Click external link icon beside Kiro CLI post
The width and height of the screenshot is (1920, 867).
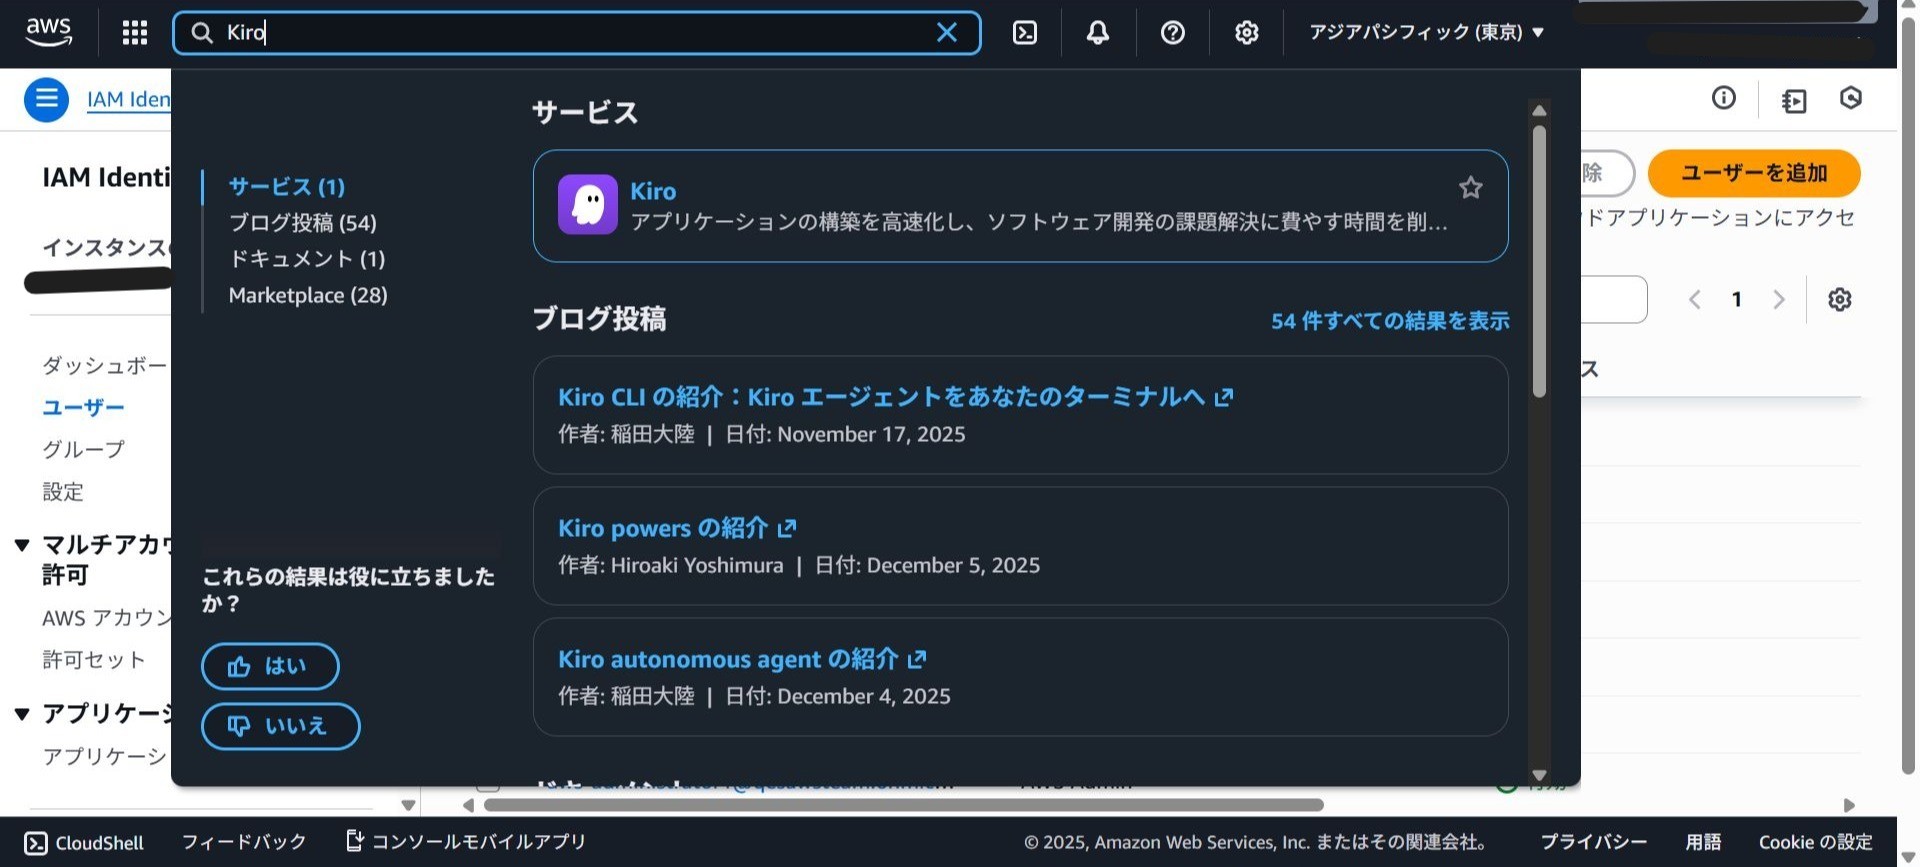click(x=1224, y=397)
